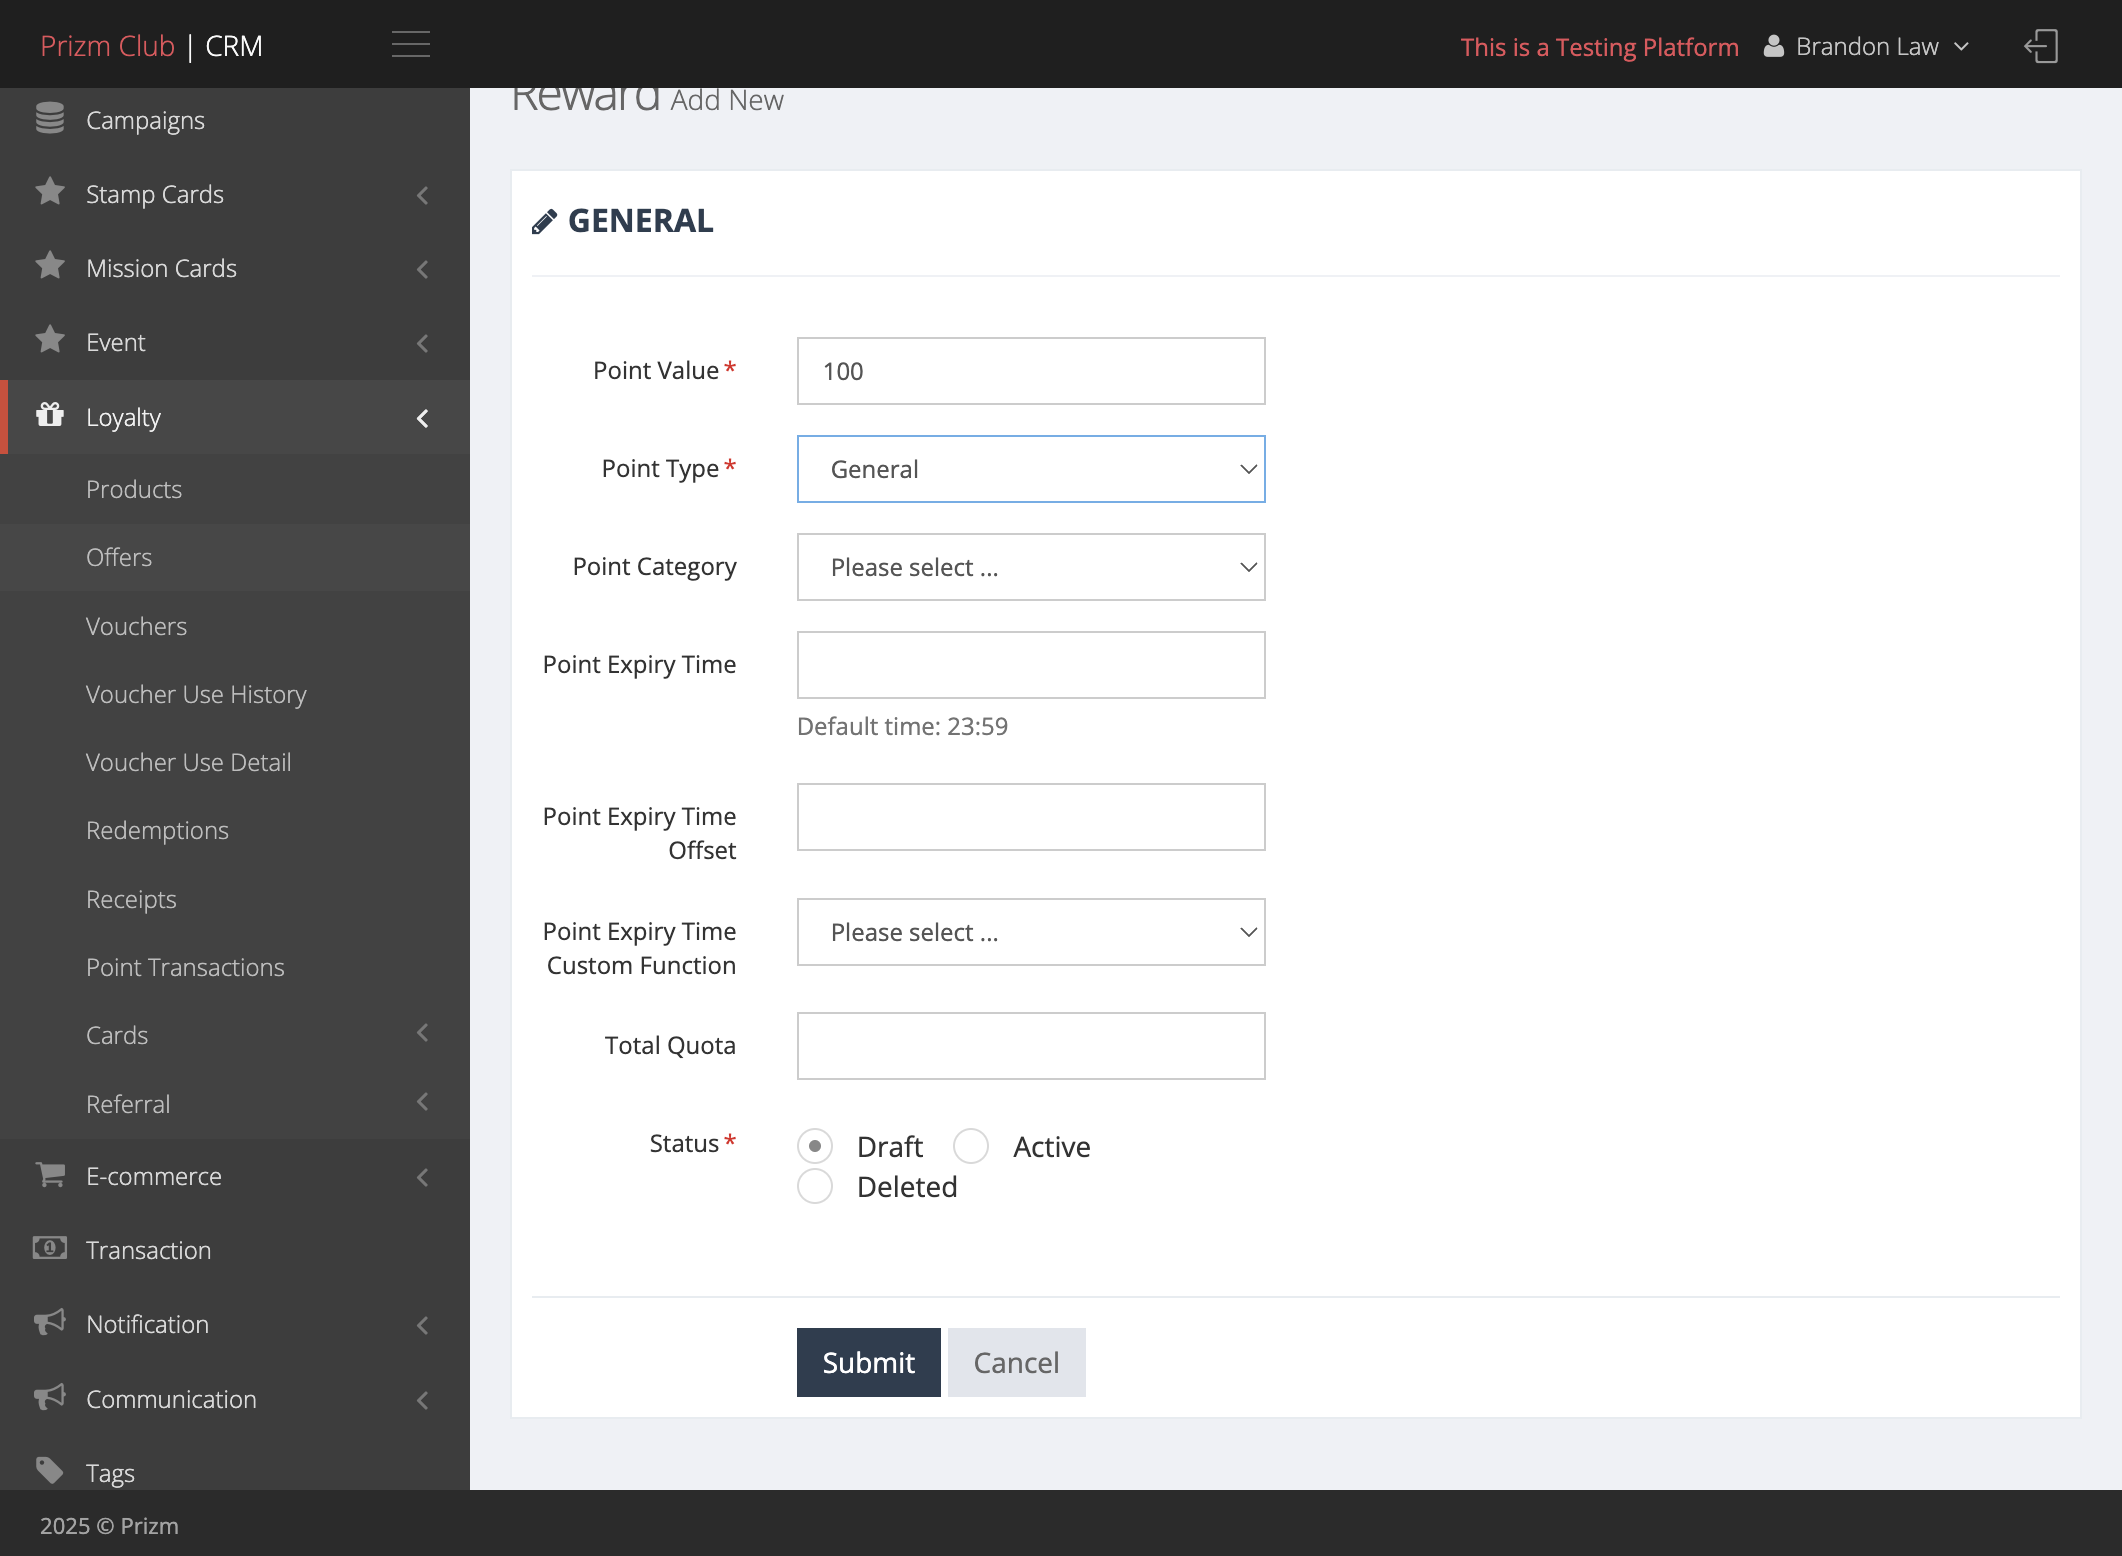Screen dimensions: 2122x1556
Task: Select the Draft status radio button
Action: click(x=815, y=1146)
